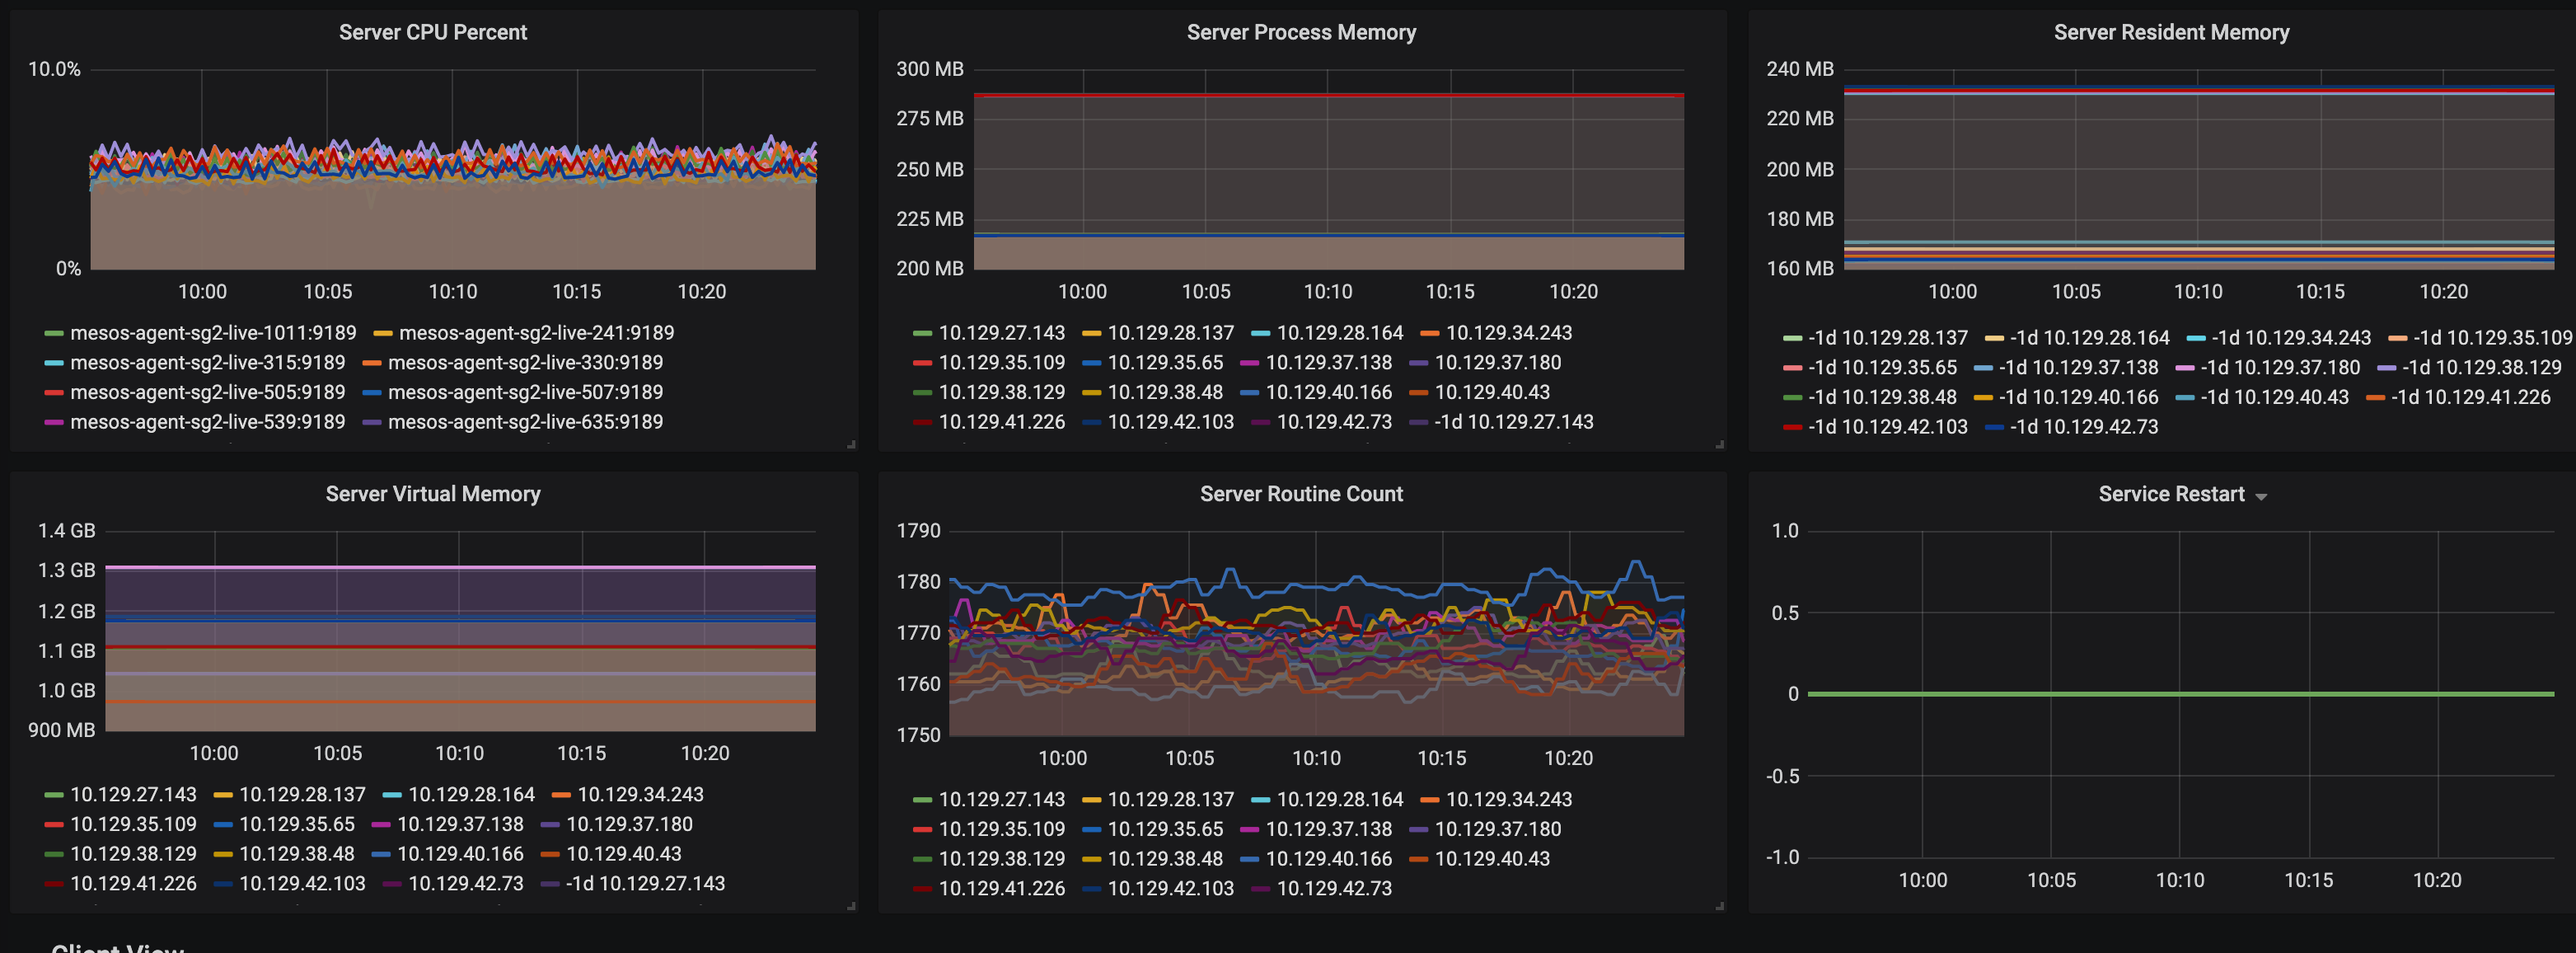Select 10.129.35.65 in Server Process Memory legend
Image resolution: width=2576 pixels, height=953 pixels.
(x=1165, y=363)
